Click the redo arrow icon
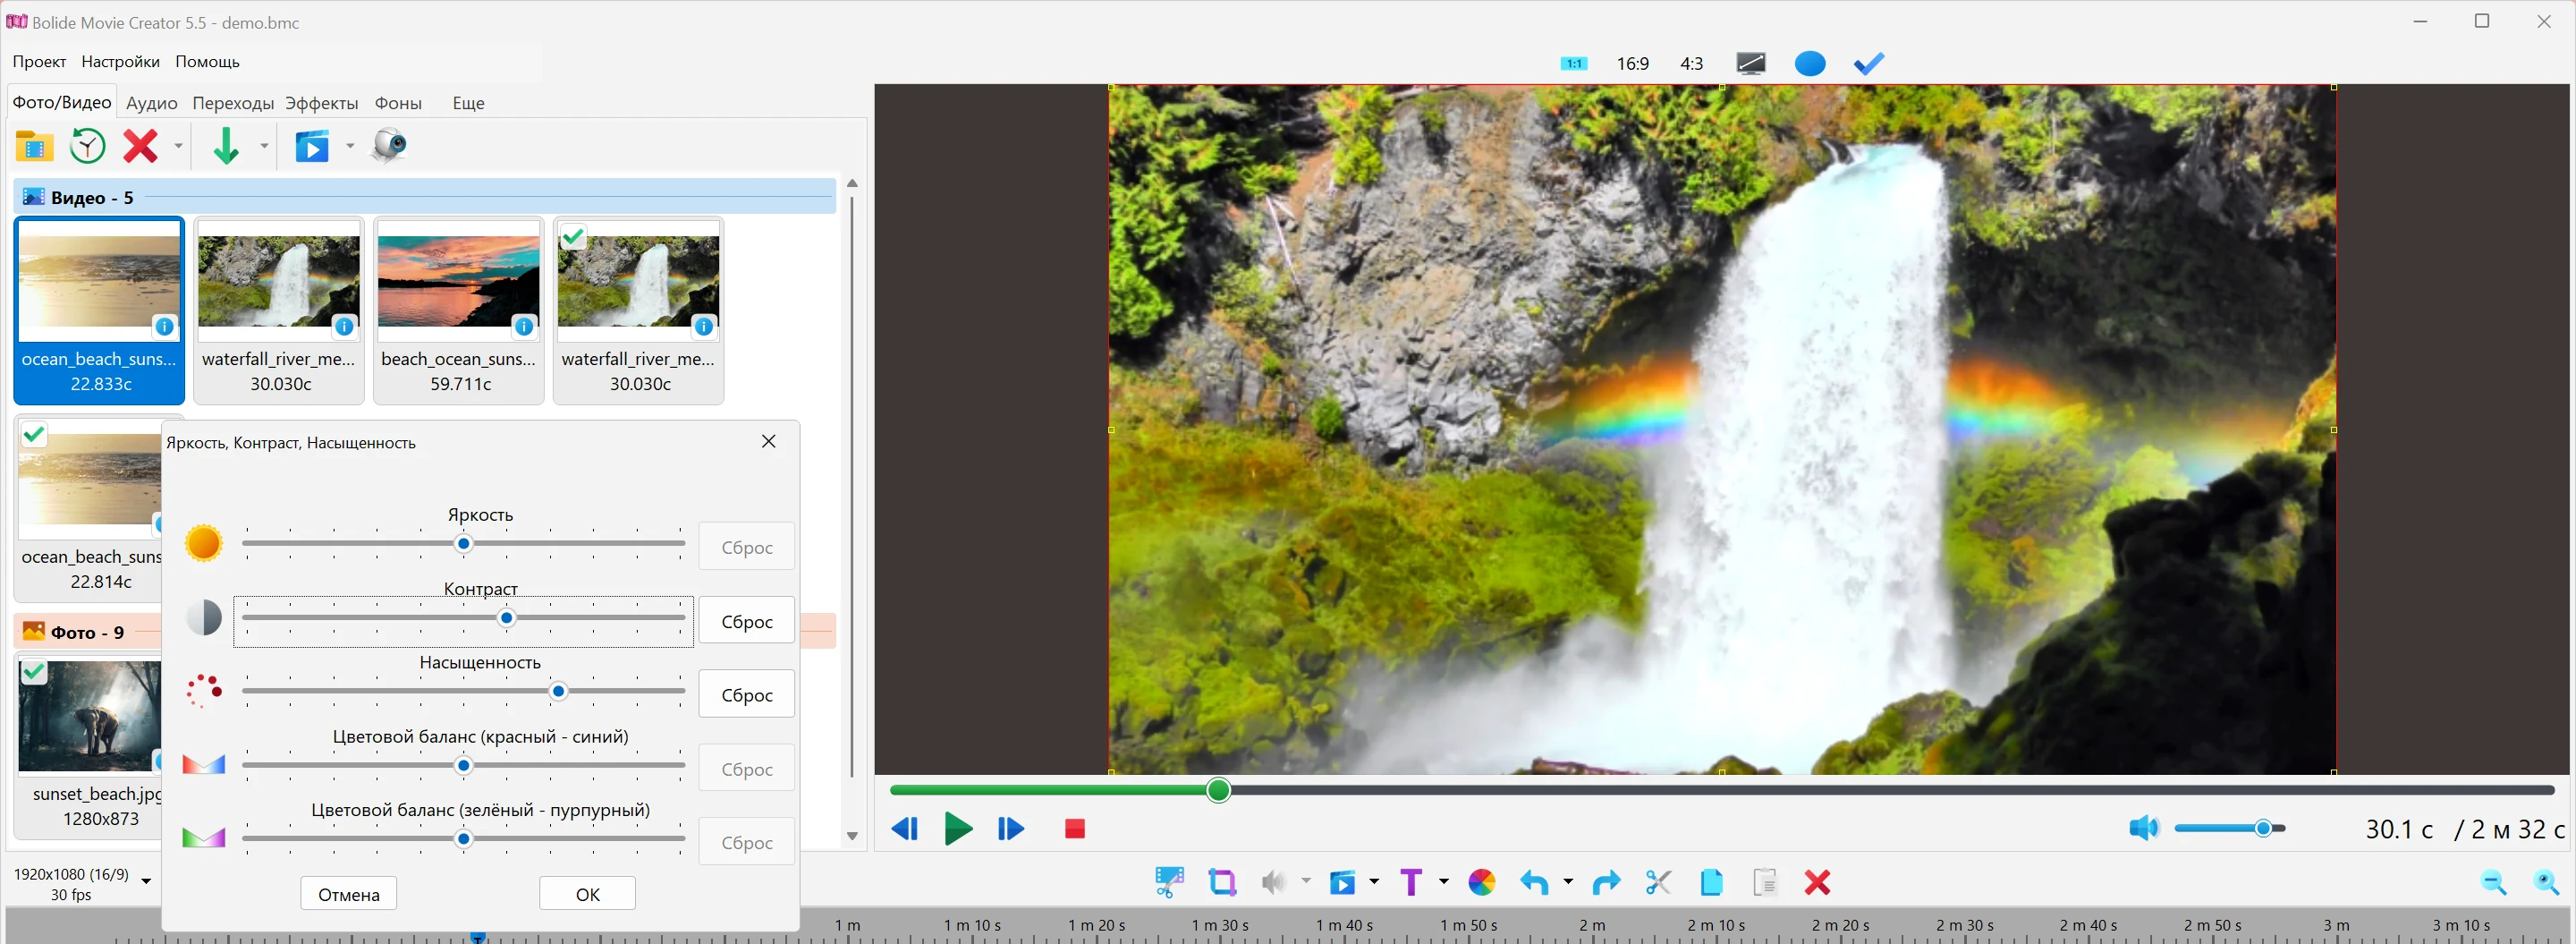The height and width of the screenshot is (944, 2576). click(1606, 882)
